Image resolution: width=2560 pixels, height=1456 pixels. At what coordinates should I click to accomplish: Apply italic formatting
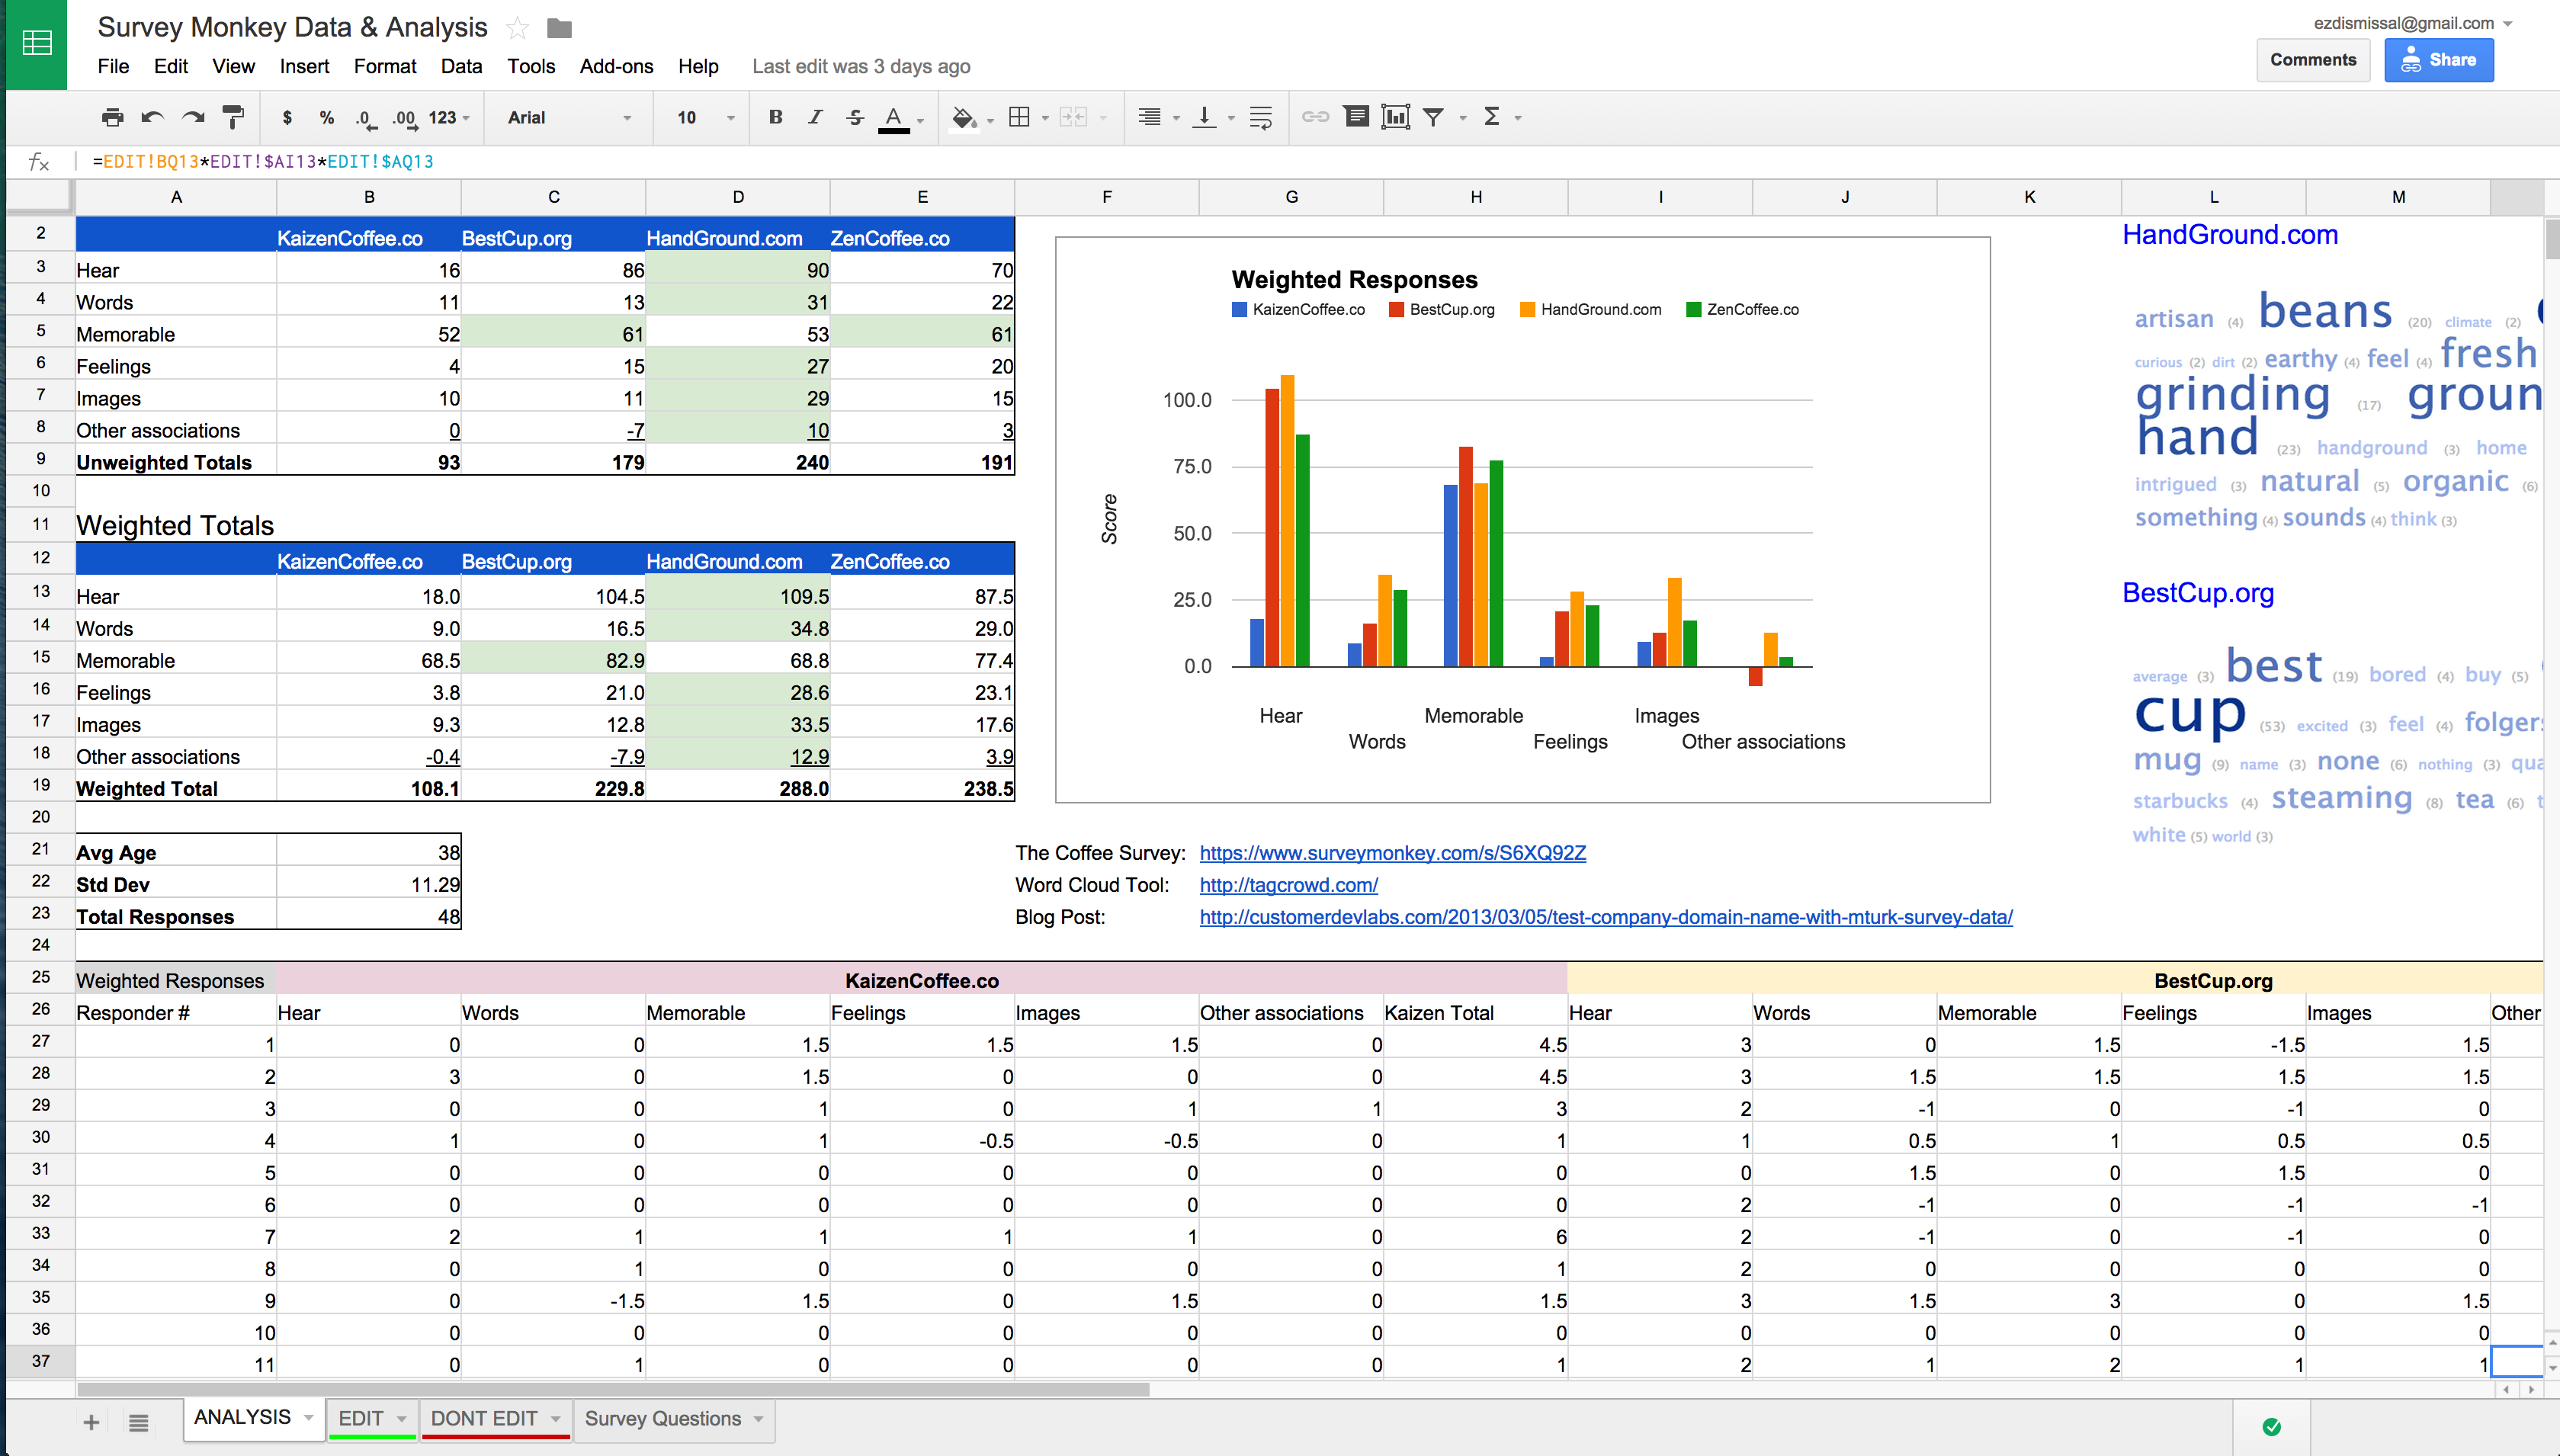point(815,118)
